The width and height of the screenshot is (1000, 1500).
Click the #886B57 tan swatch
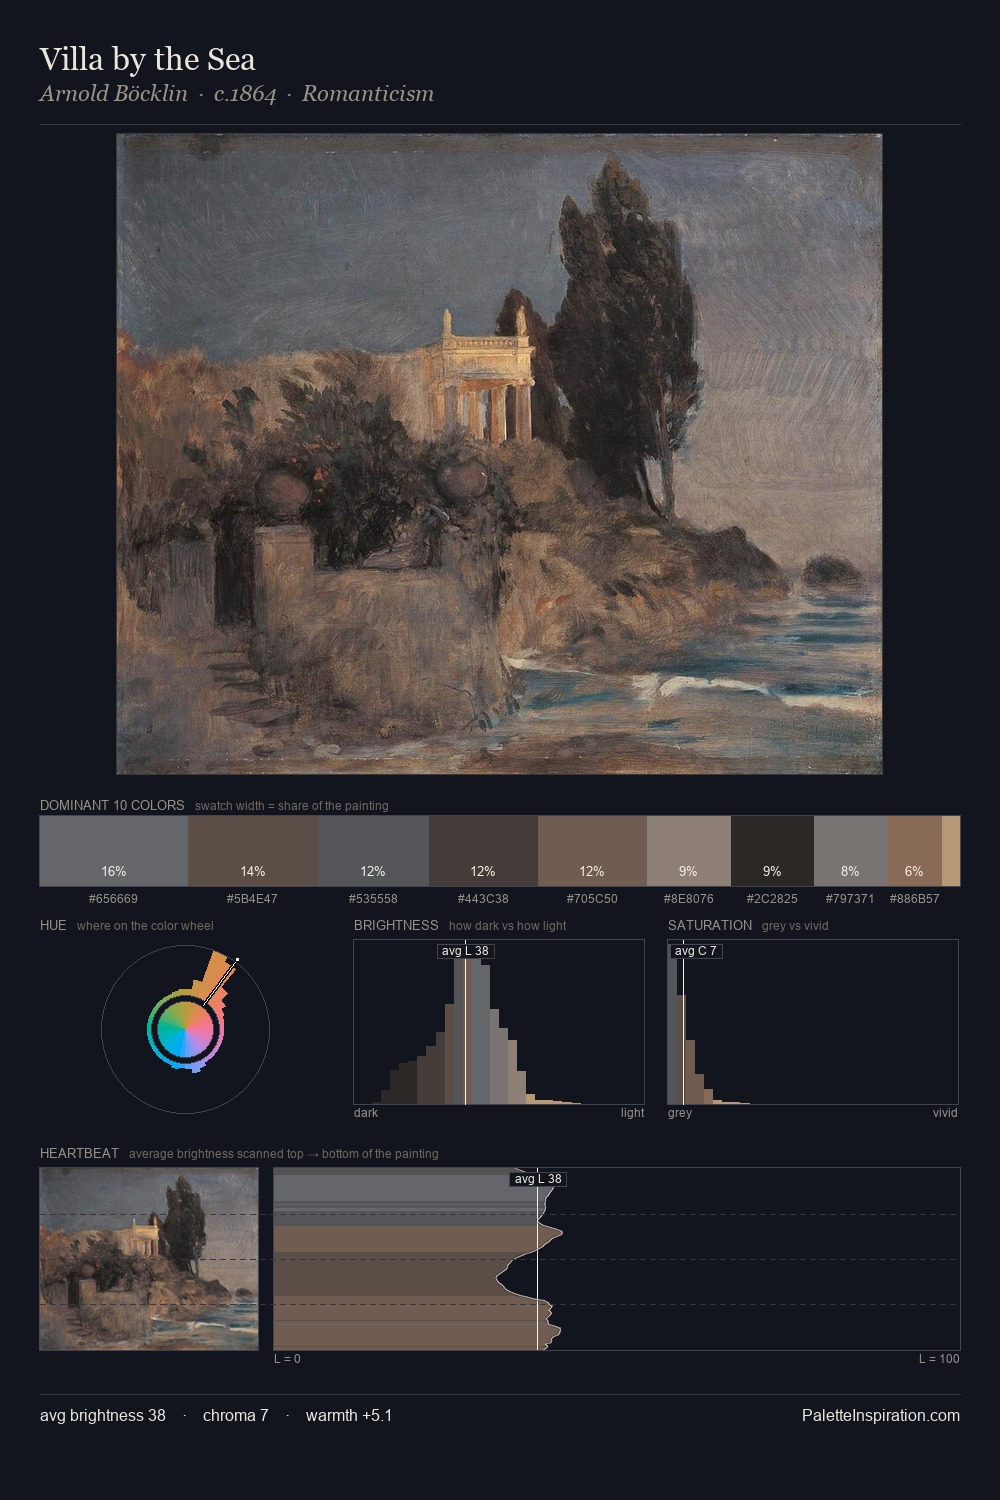coord(915,851)
